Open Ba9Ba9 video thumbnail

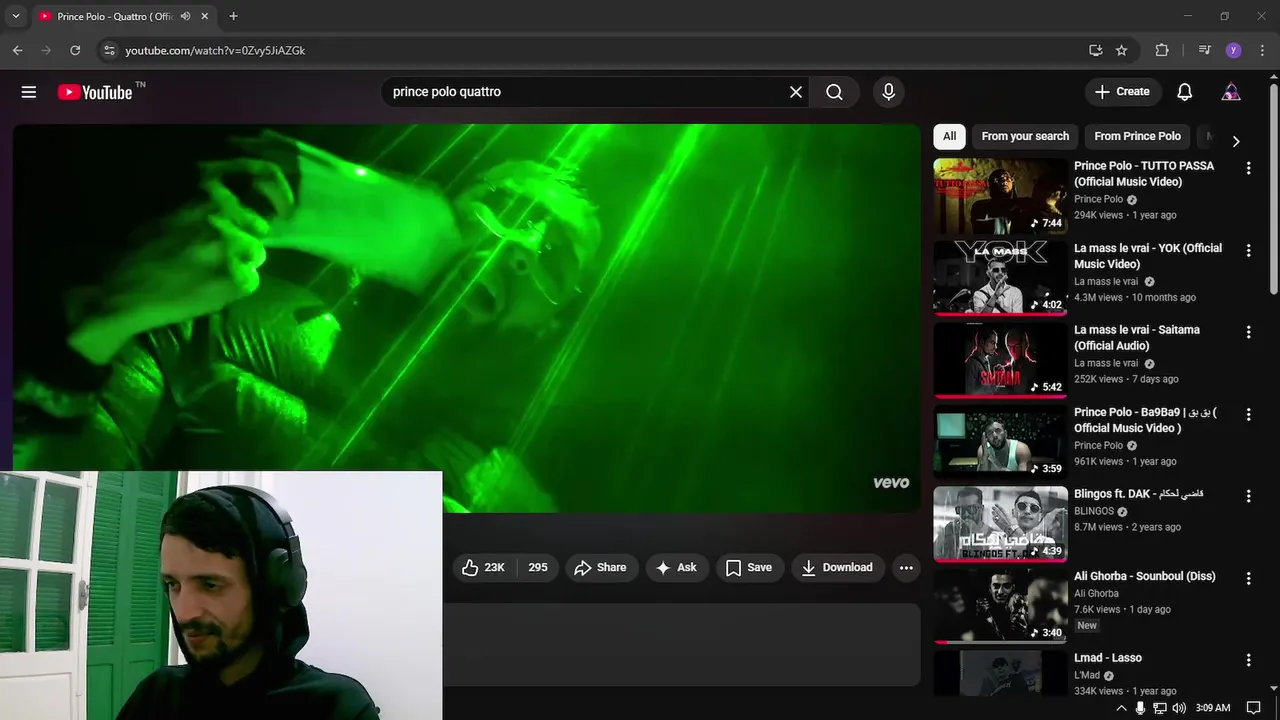pyautogui.click(x=1000, y=442)
